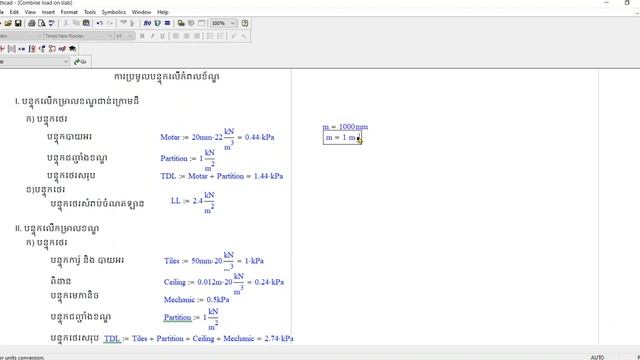640x360 pixels.
Task: Show the Vector and Matrix toolbar
Action: [x=12, y=49]
